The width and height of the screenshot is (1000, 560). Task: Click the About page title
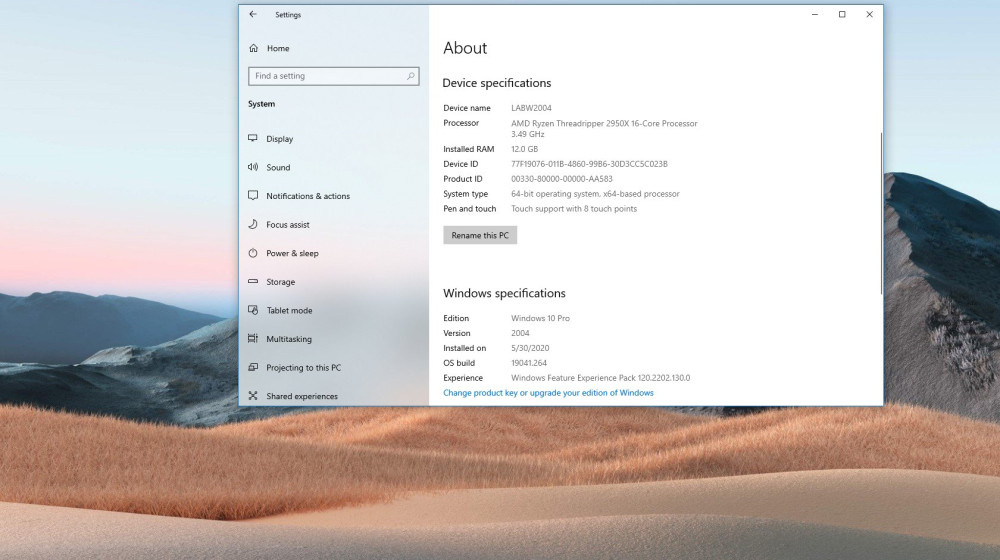[465, 48]
